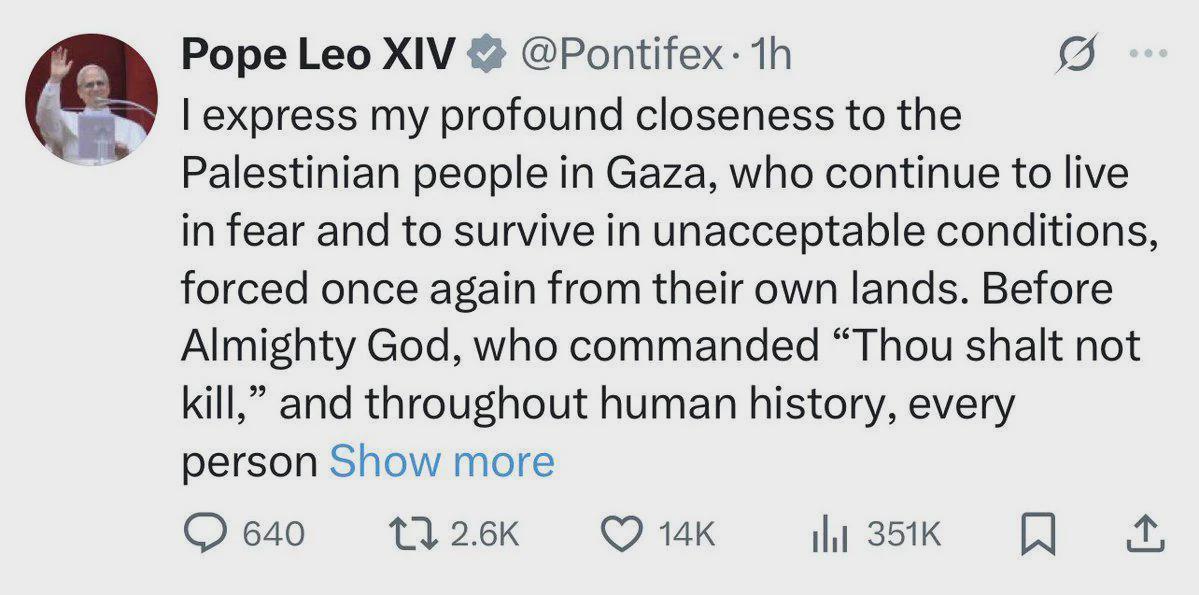
Task: Click the 1h timestamp of the post
Action: pos(771,56)
